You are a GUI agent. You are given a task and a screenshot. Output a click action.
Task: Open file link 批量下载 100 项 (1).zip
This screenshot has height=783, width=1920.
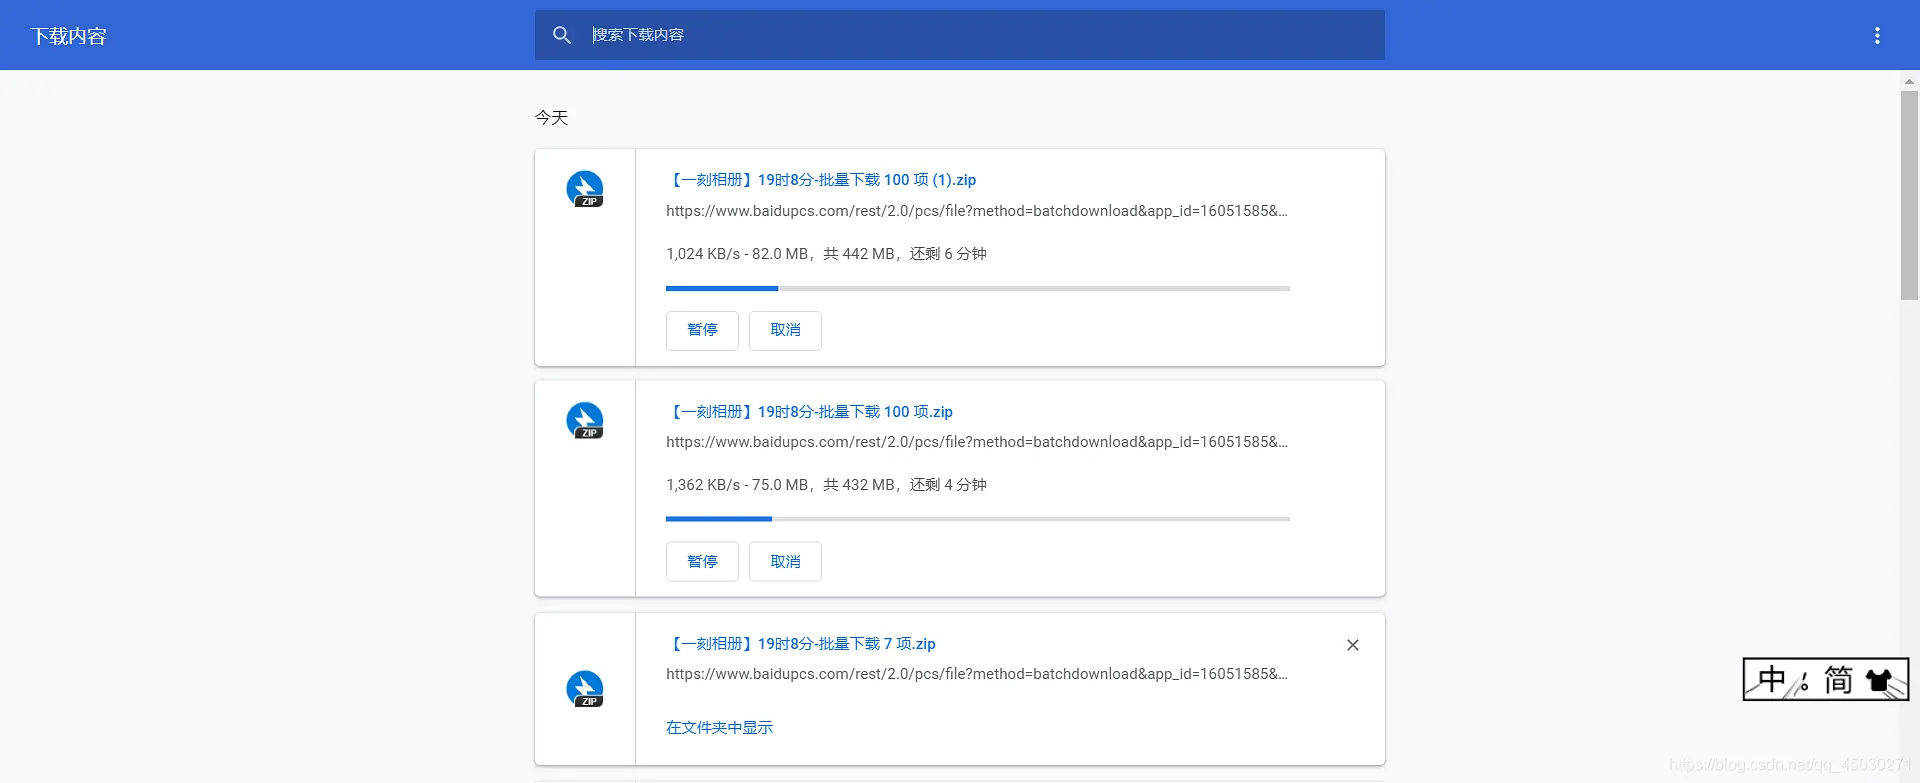[x=821, y=180]
